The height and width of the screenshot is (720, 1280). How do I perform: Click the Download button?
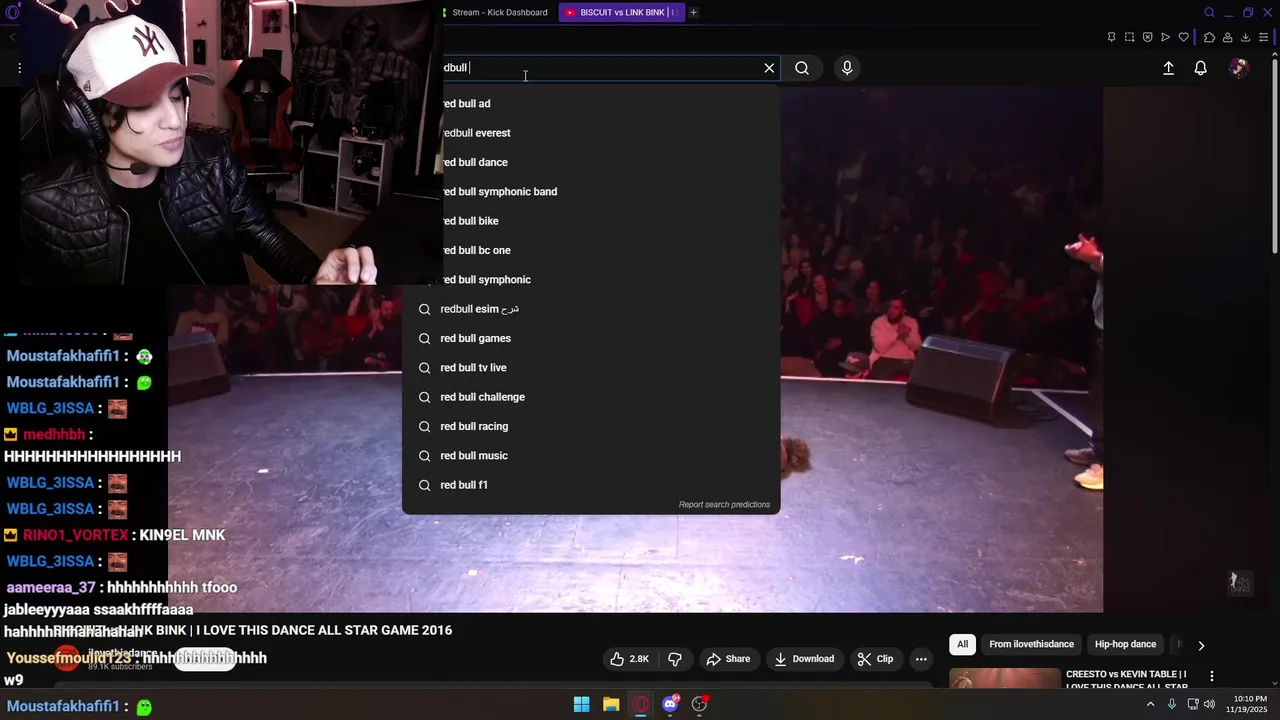tap(804, 659)
